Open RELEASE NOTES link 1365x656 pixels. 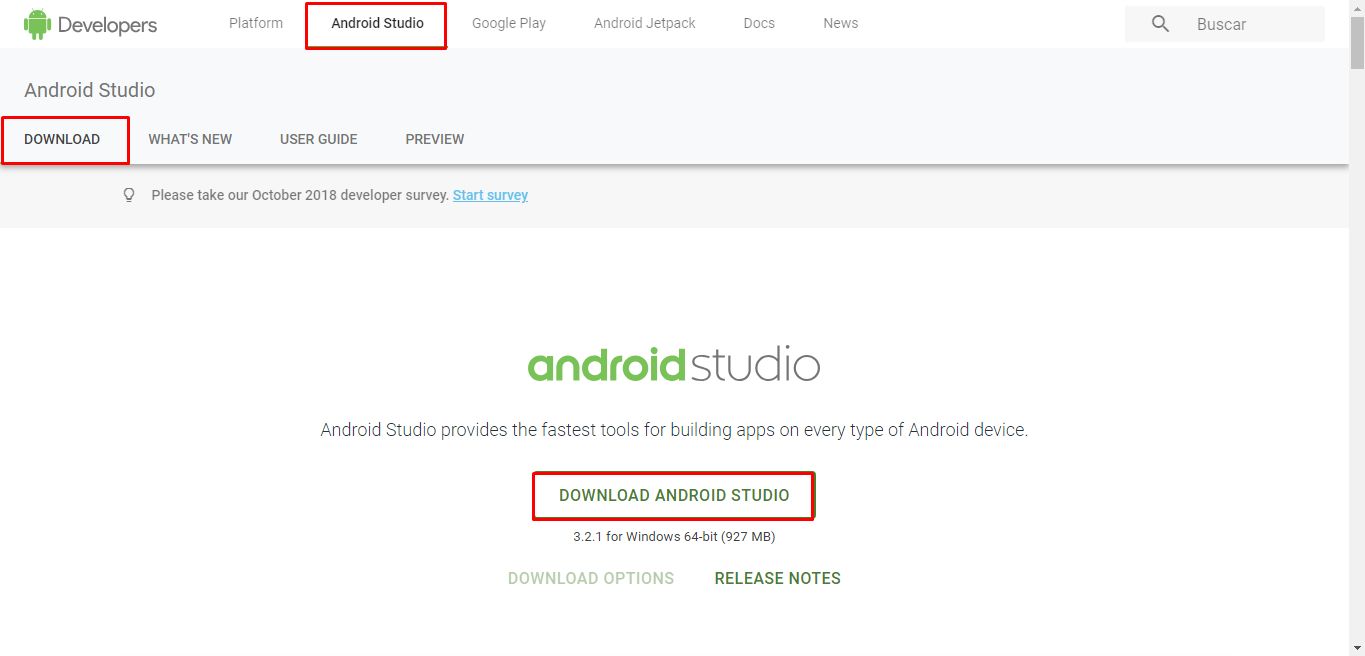(778, 578)
